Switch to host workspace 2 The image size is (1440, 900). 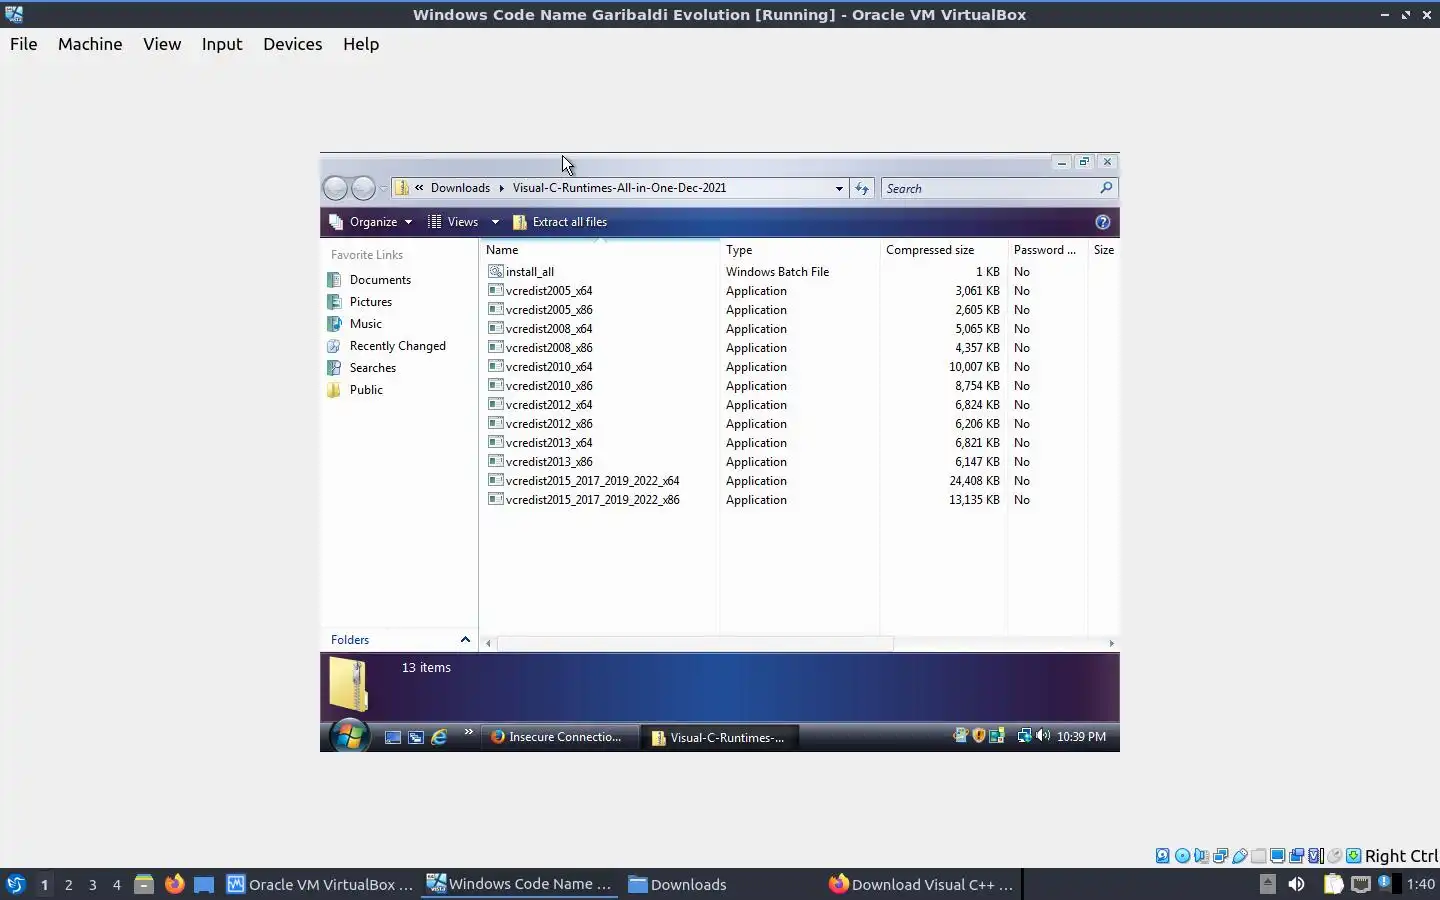(x=68, y=884)
